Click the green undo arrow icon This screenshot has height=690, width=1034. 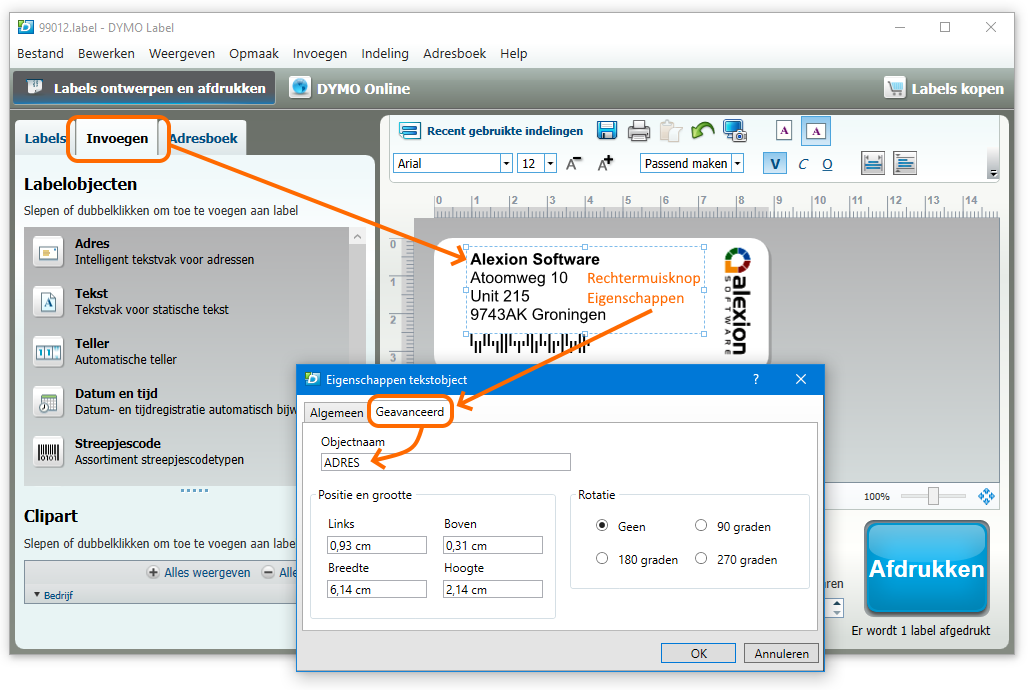703,131
